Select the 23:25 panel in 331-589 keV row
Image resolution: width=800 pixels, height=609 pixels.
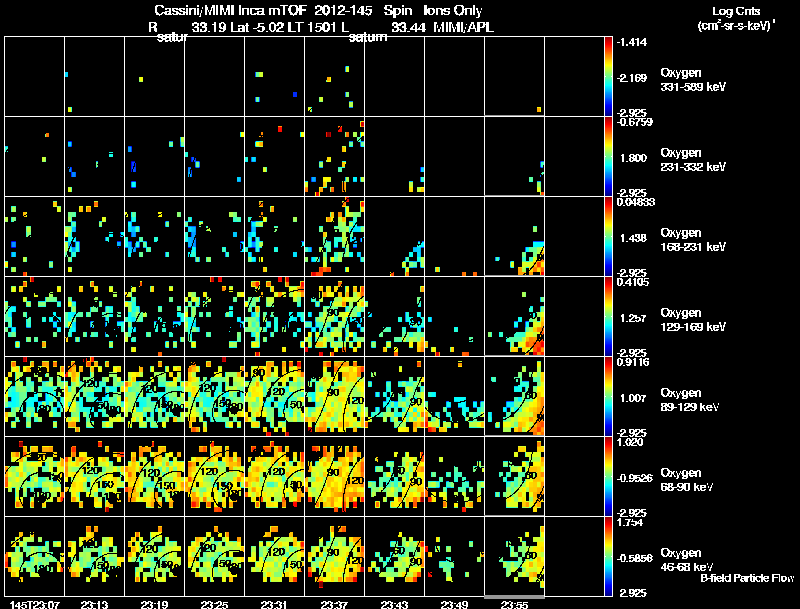(215, 77)
